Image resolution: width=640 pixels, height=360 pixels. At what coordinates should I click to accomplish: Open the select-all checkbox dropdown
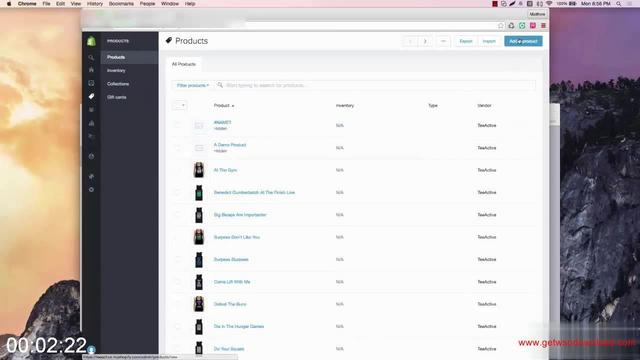click(180, 105)
